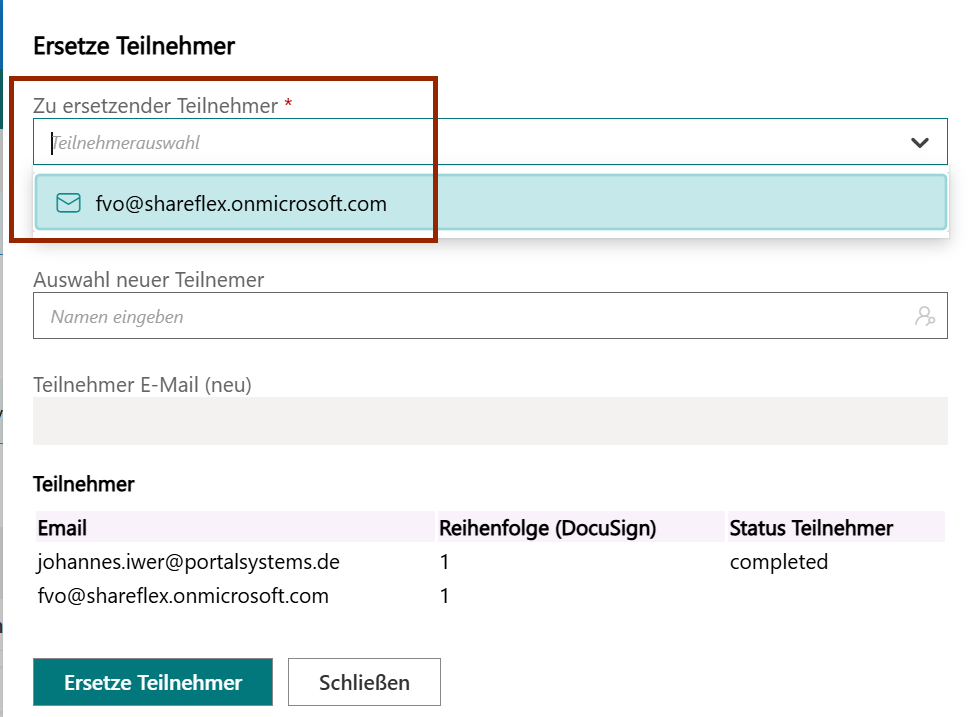Screen dimensions: 971x717
Task: Click the Status Teilnehmer column header
Action: point(811,528)
